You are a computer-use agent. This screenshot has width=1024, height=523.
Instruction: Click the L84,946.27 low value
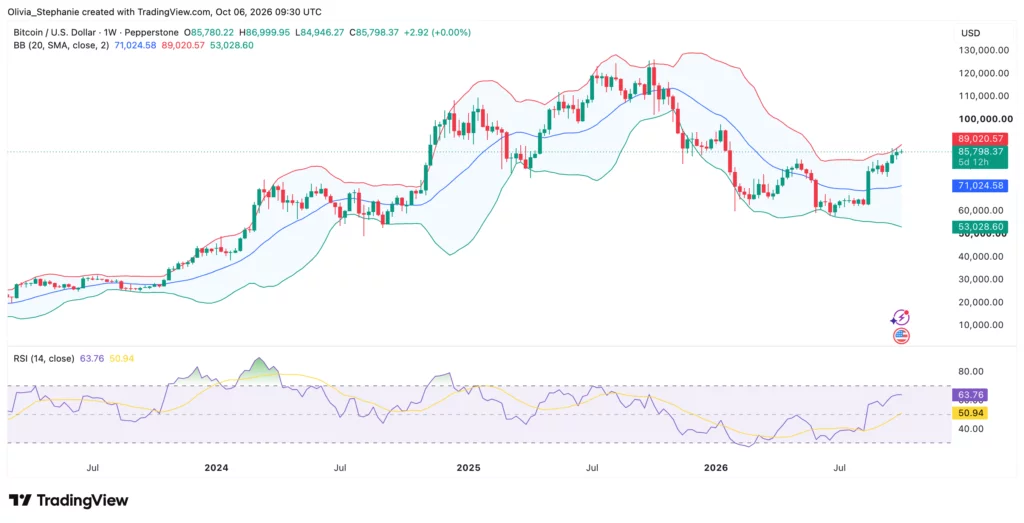click(x=320, y=32)
